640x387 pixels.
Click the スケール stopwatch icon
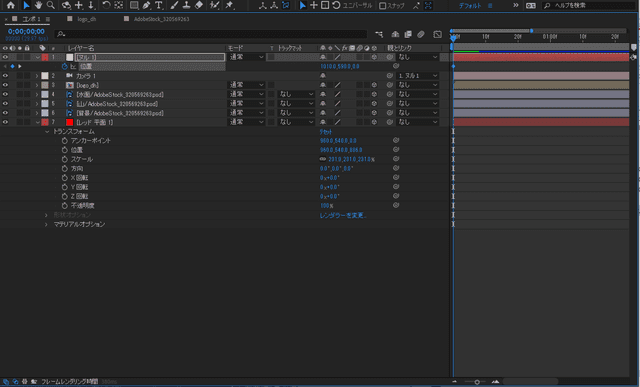tap(64, 159)
